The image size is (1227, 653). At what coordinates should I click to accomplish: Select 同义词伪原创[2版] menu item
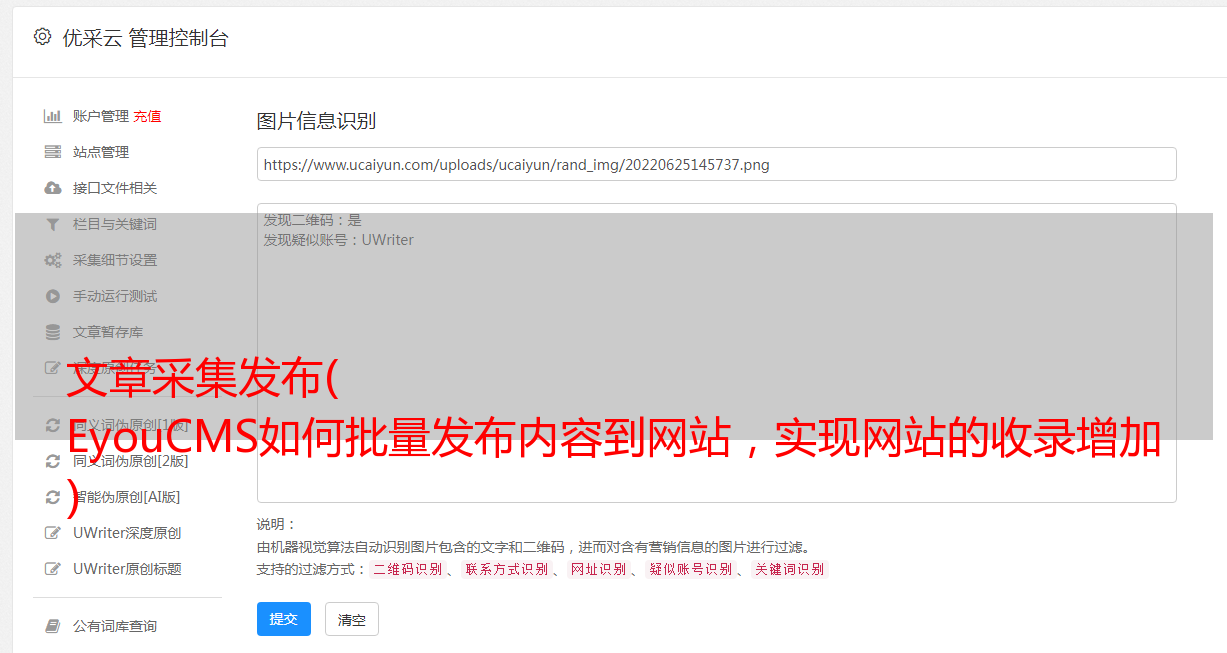(x=131, y=461)
